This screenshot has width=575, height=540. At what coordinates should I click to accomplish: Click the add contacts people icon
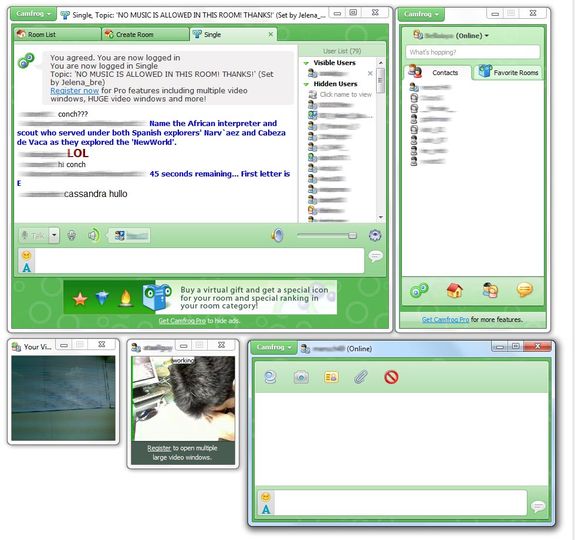490,290
